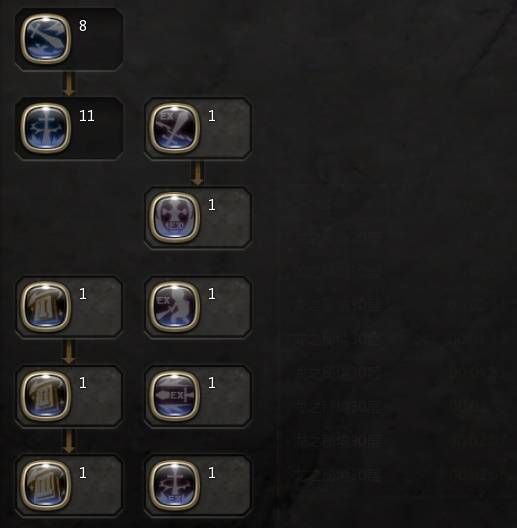This screenshot has height=528, width=517.
Task: Click the arrow between first and middle scroll skills
Action: tap(69, 352)
